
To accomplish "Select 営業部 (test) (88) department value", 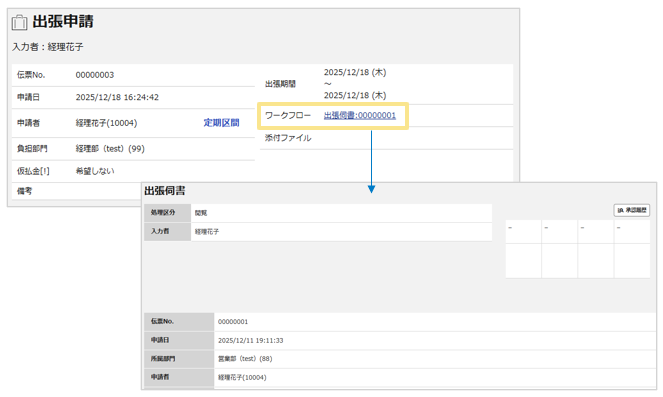I will pos(245,359).
